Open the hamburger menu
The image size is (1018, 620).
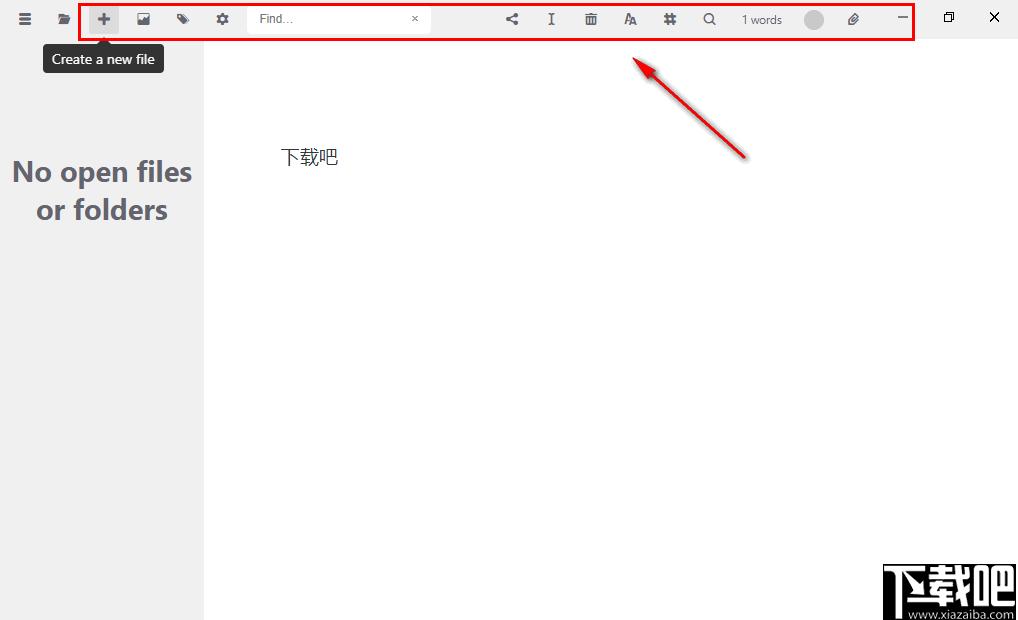[25, 19]
